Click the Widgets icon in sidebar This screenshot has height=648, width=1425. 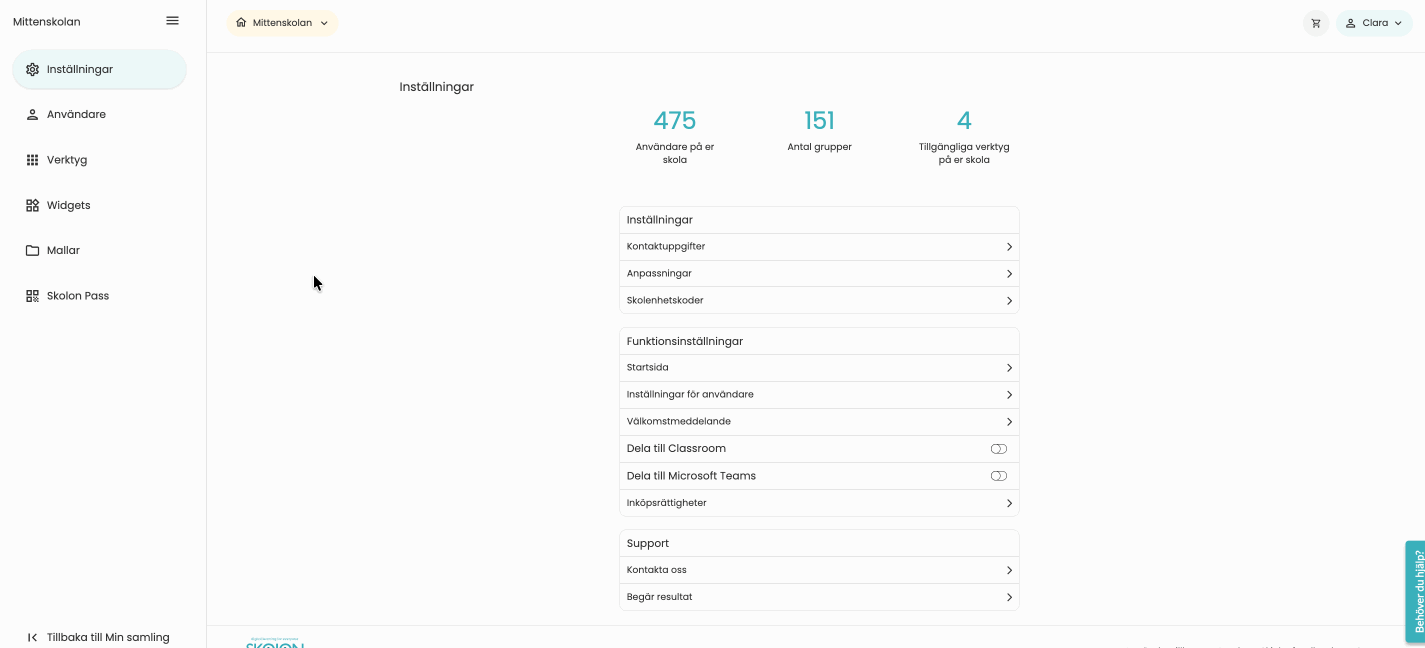coord(32,205)
